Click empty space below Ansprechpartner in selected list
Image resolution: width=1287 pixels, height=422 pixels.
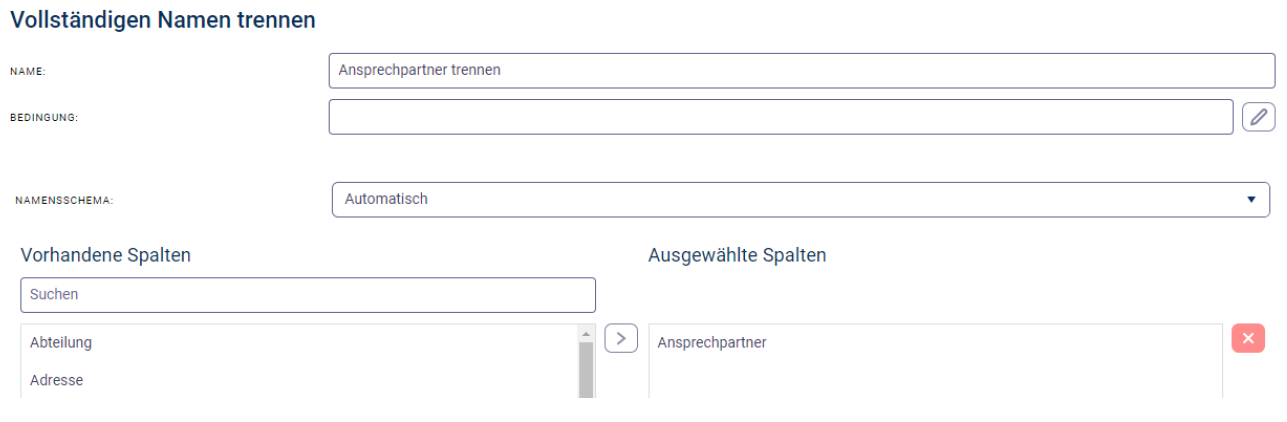934,379
